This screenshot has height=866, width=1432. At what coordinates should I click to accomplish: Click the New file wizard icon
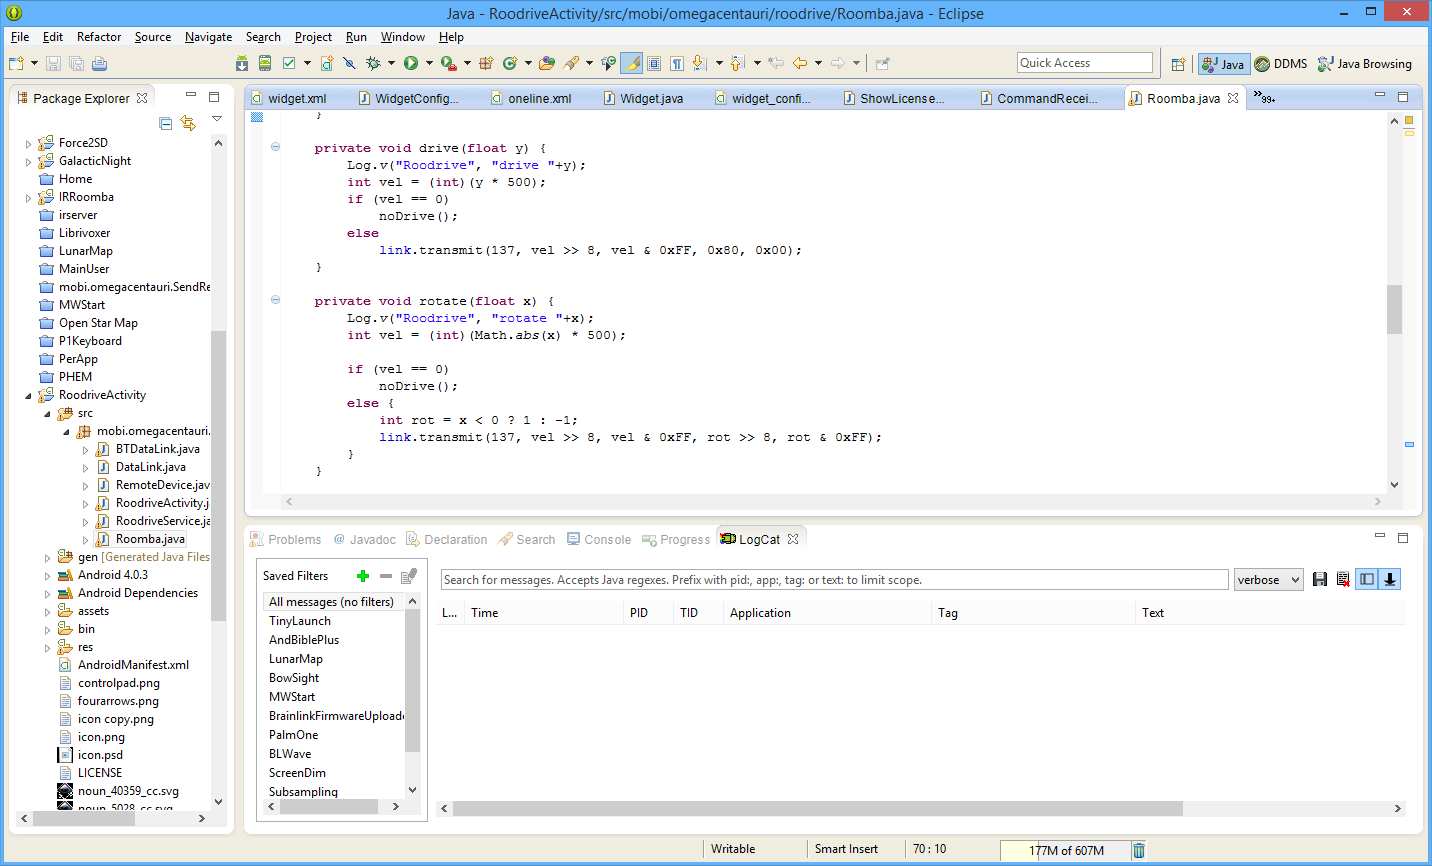pos(16,63)
